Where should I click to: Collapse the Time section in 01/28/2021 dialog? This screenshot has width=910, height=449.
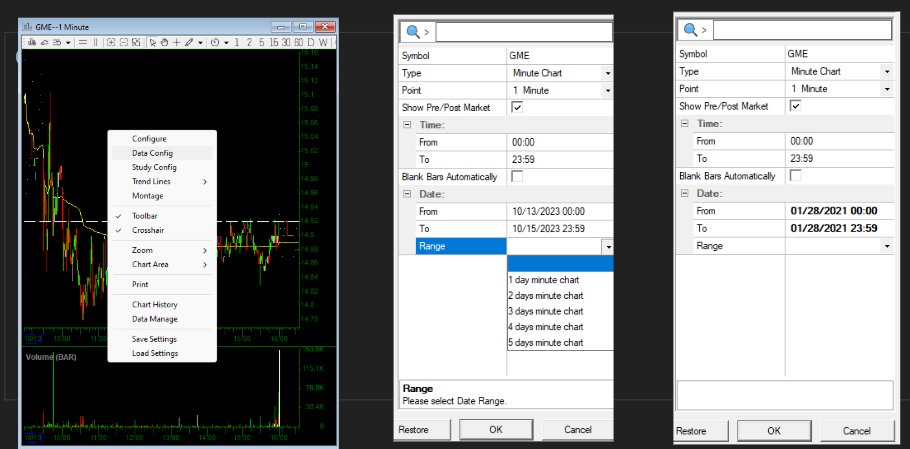(685, 124)
